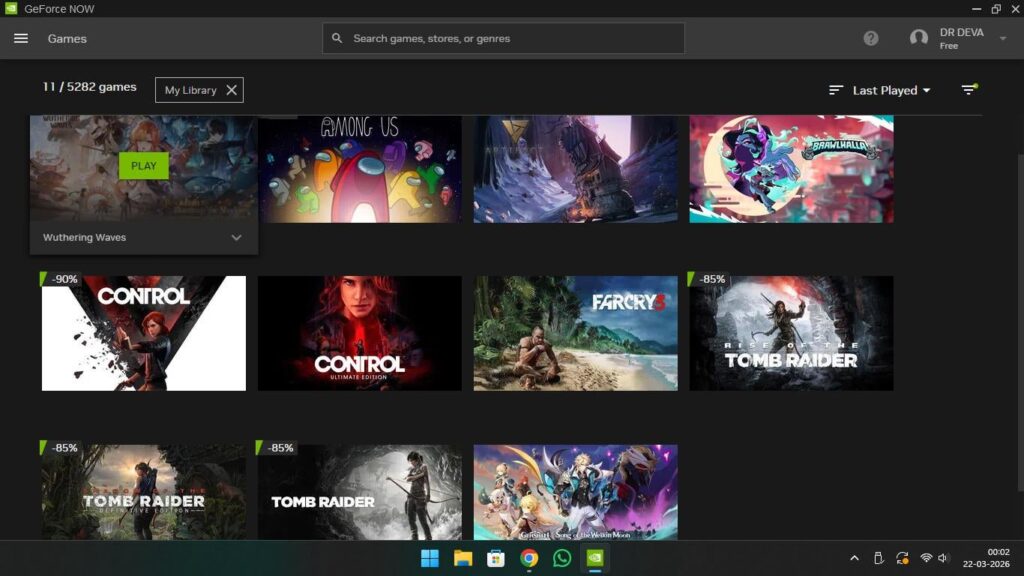Click the Wuthering Waves title text

pos(84,238)
